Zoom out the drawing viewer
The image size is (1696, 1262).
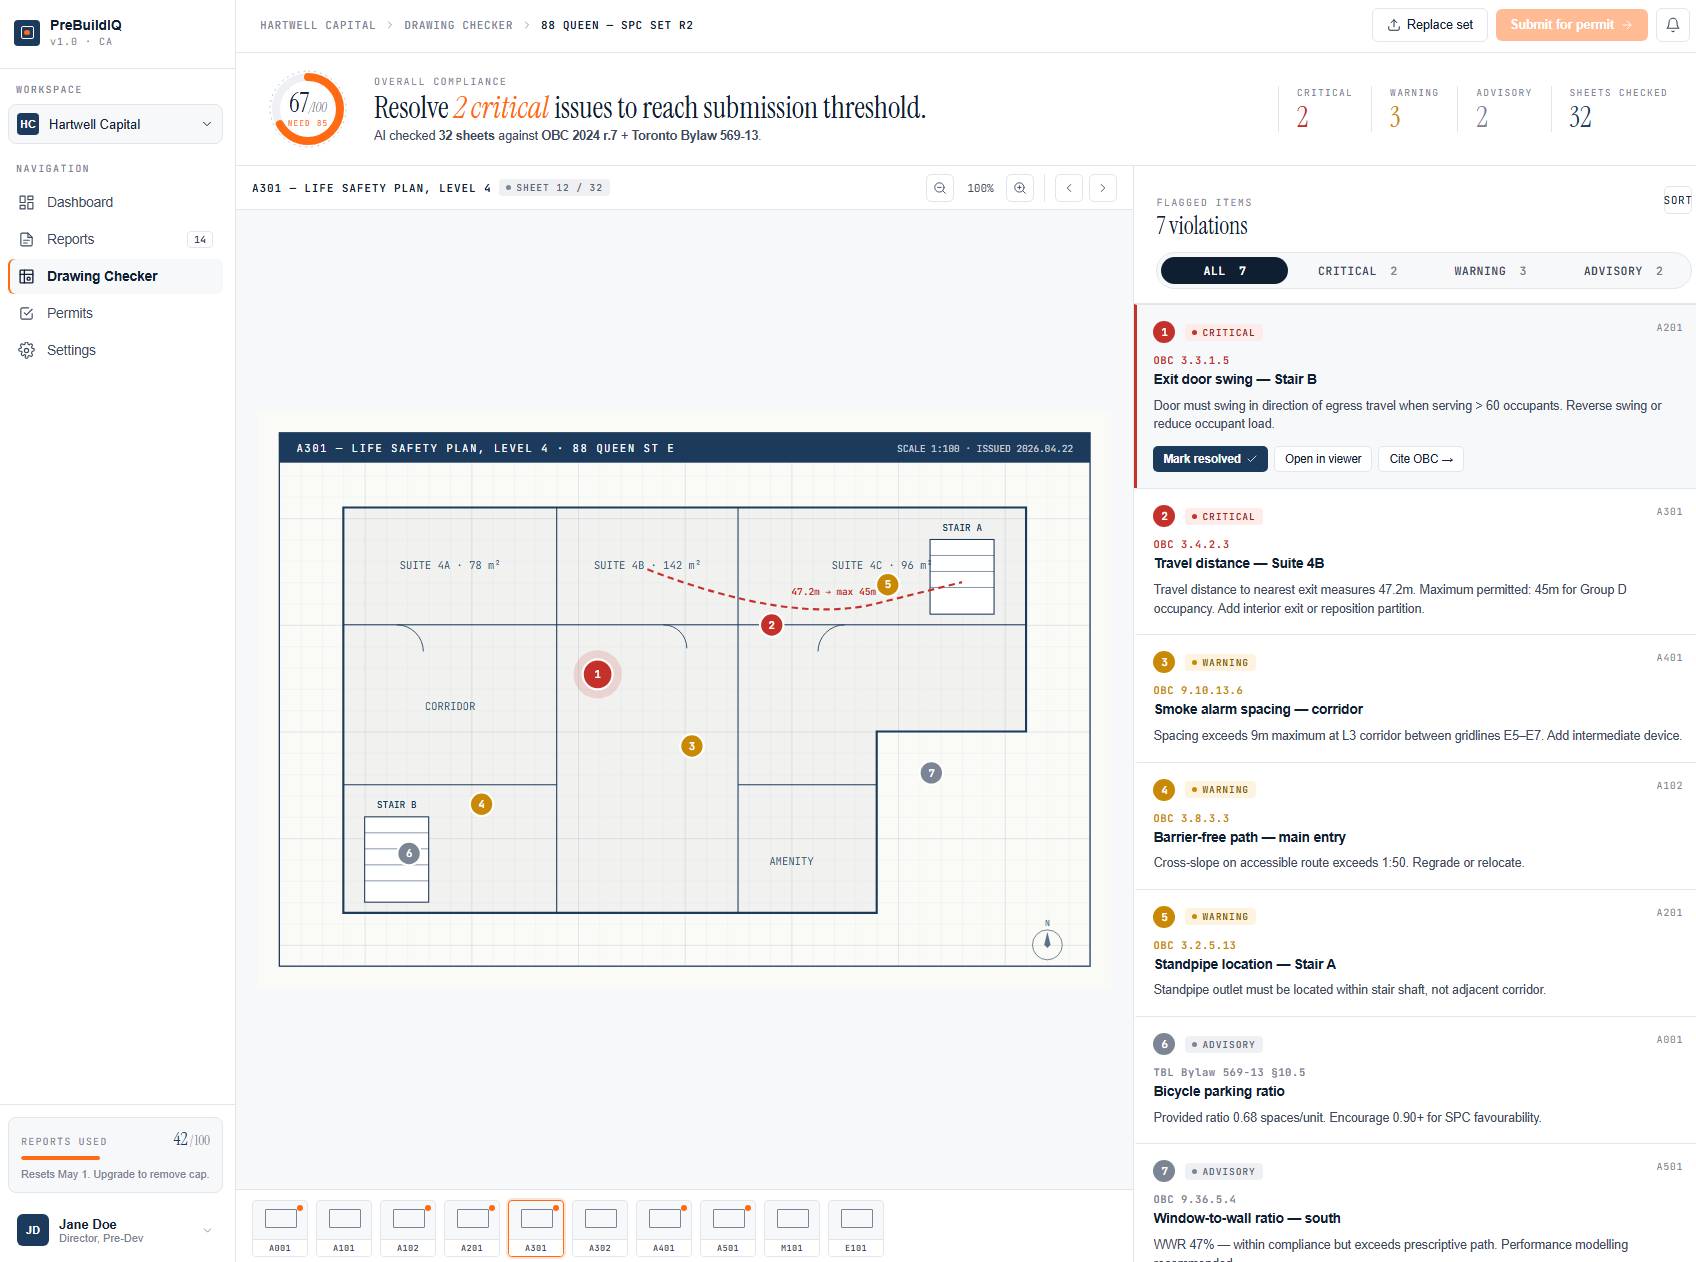[940, 188]
